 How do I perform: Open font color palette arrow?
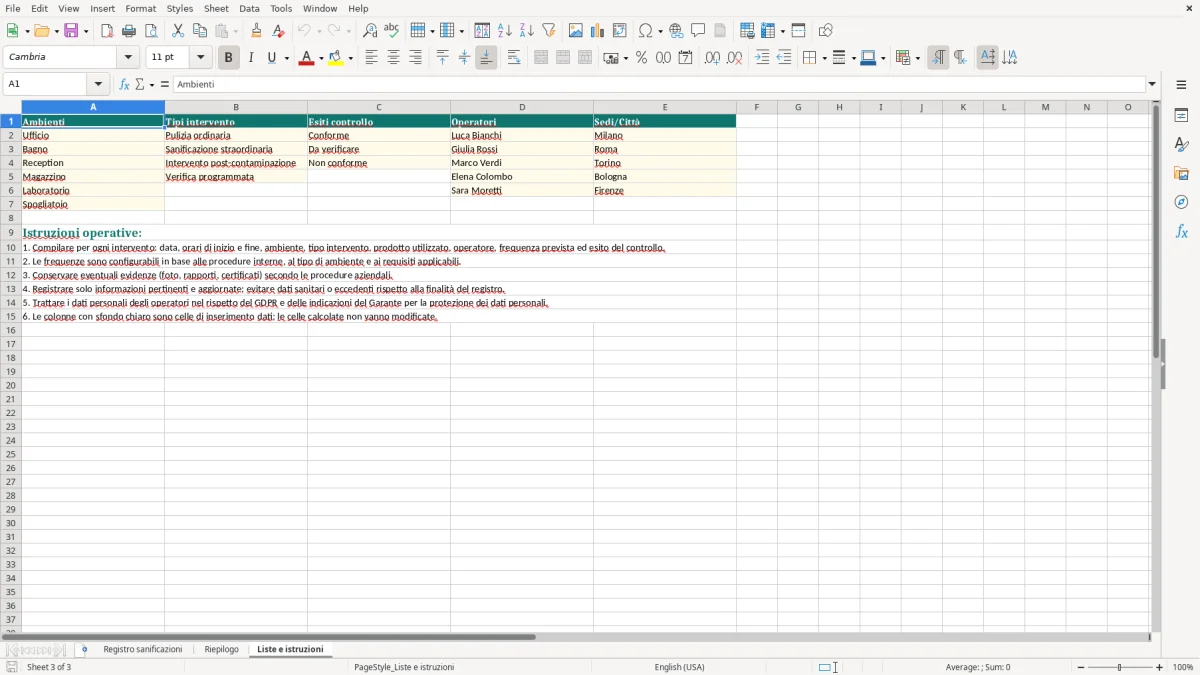(321, 58)
